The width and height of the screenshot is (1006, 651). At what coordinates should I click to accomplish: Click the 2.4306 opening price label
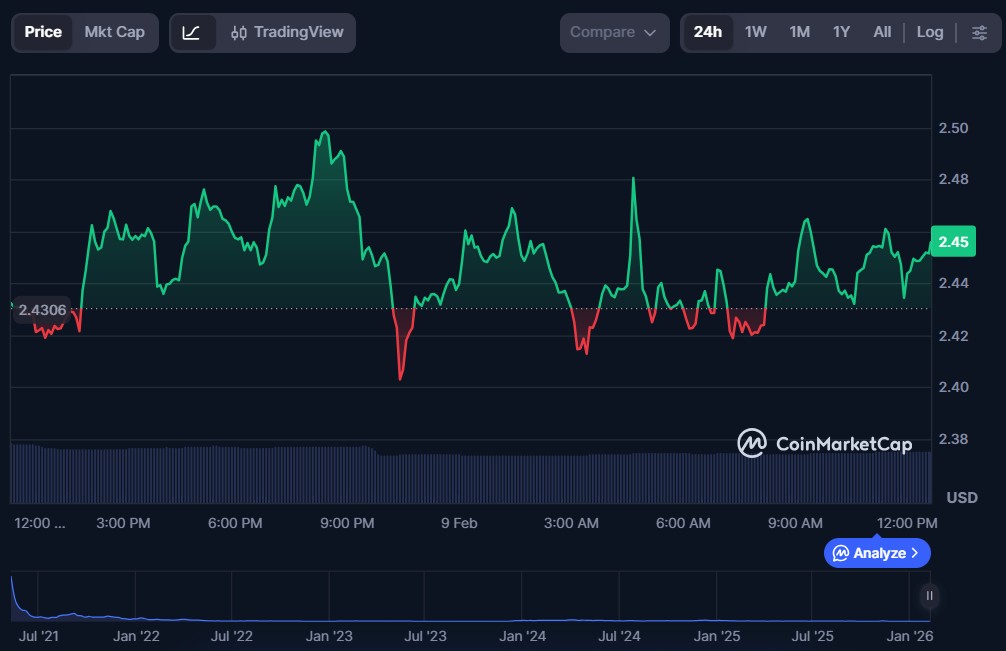coord(42,310)
